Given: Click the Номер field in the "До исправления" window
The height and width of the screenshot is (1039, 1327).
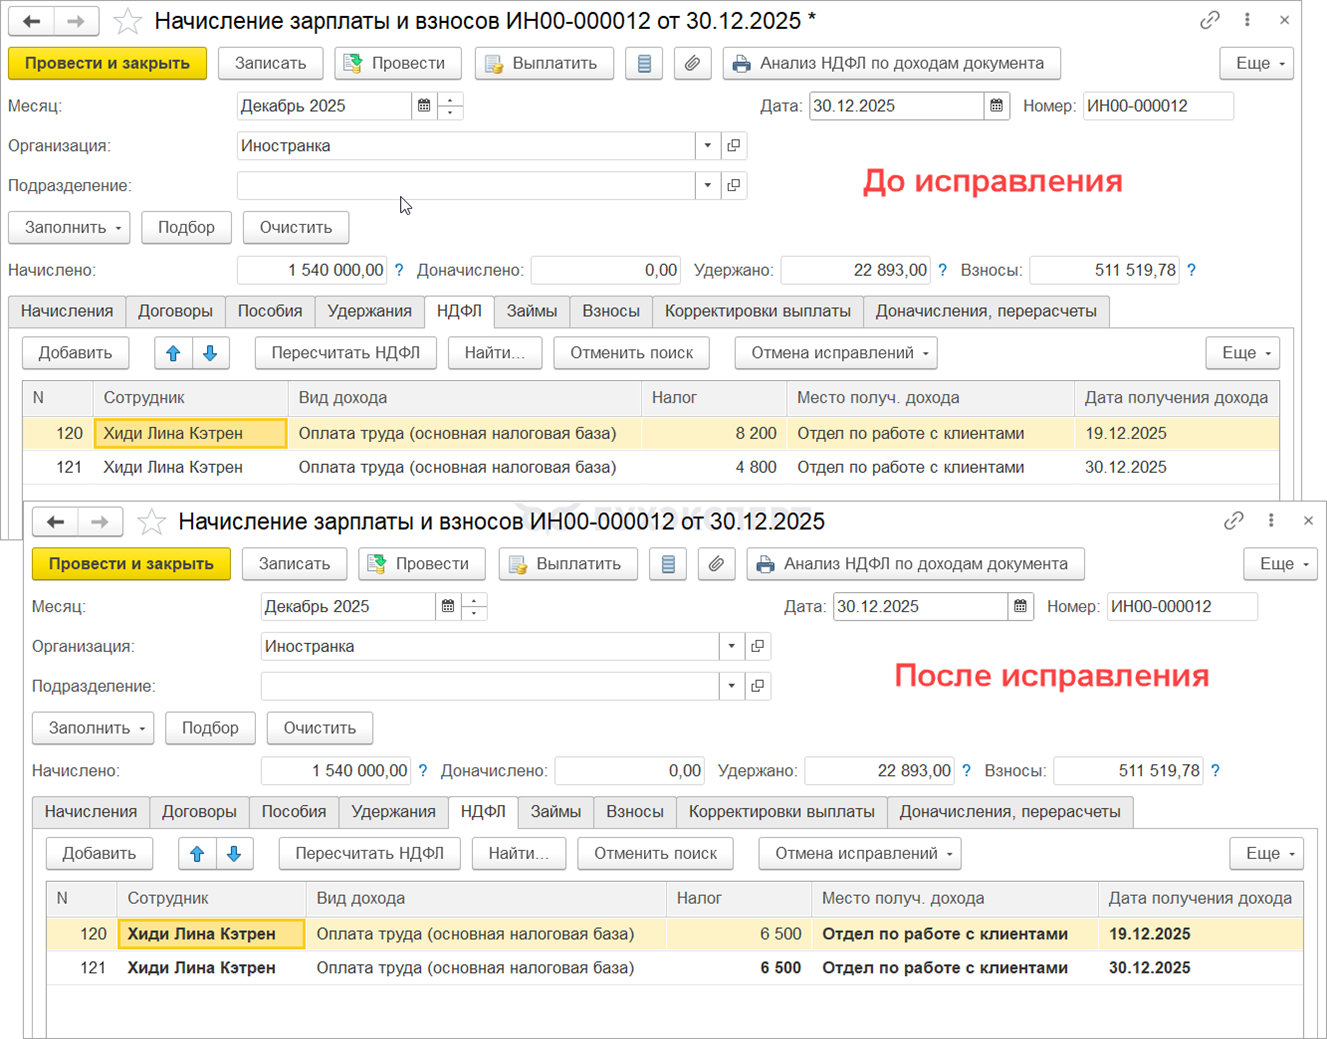Looking at the screenshot, I should tap(1157, 106).
